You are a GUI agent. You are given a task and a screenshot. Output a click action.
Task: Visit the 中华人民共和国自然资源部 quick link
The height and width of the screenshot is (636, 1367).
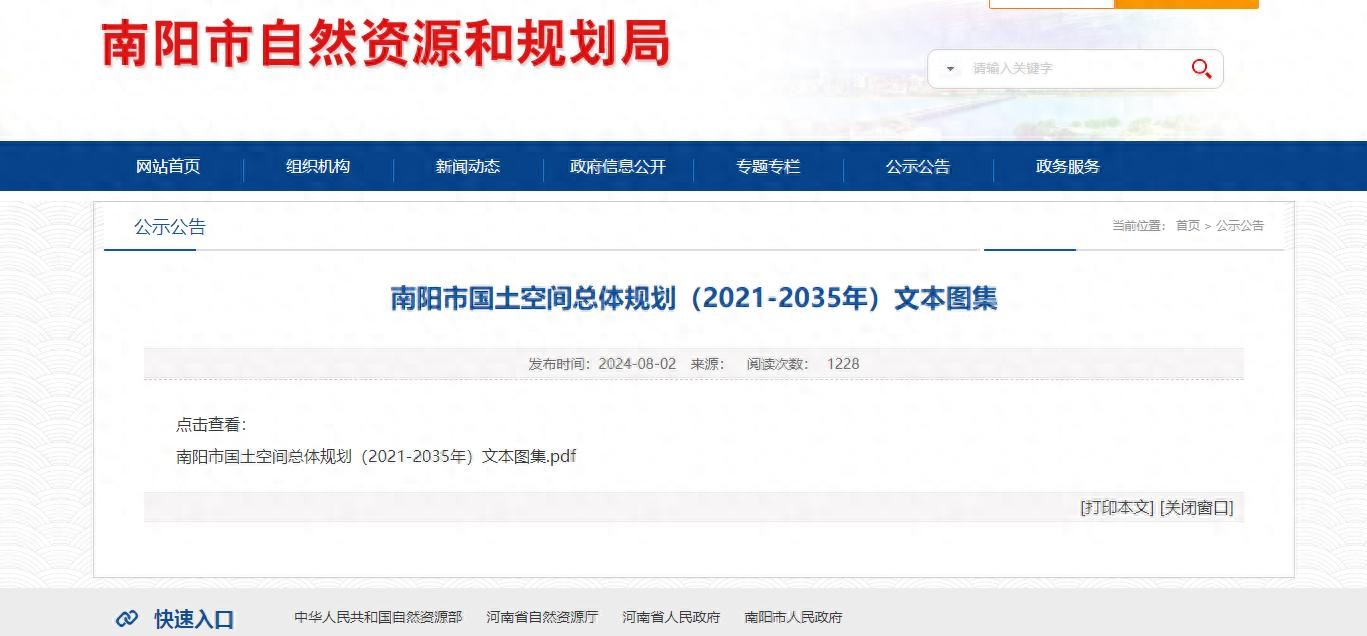click(x=378, y=617)
